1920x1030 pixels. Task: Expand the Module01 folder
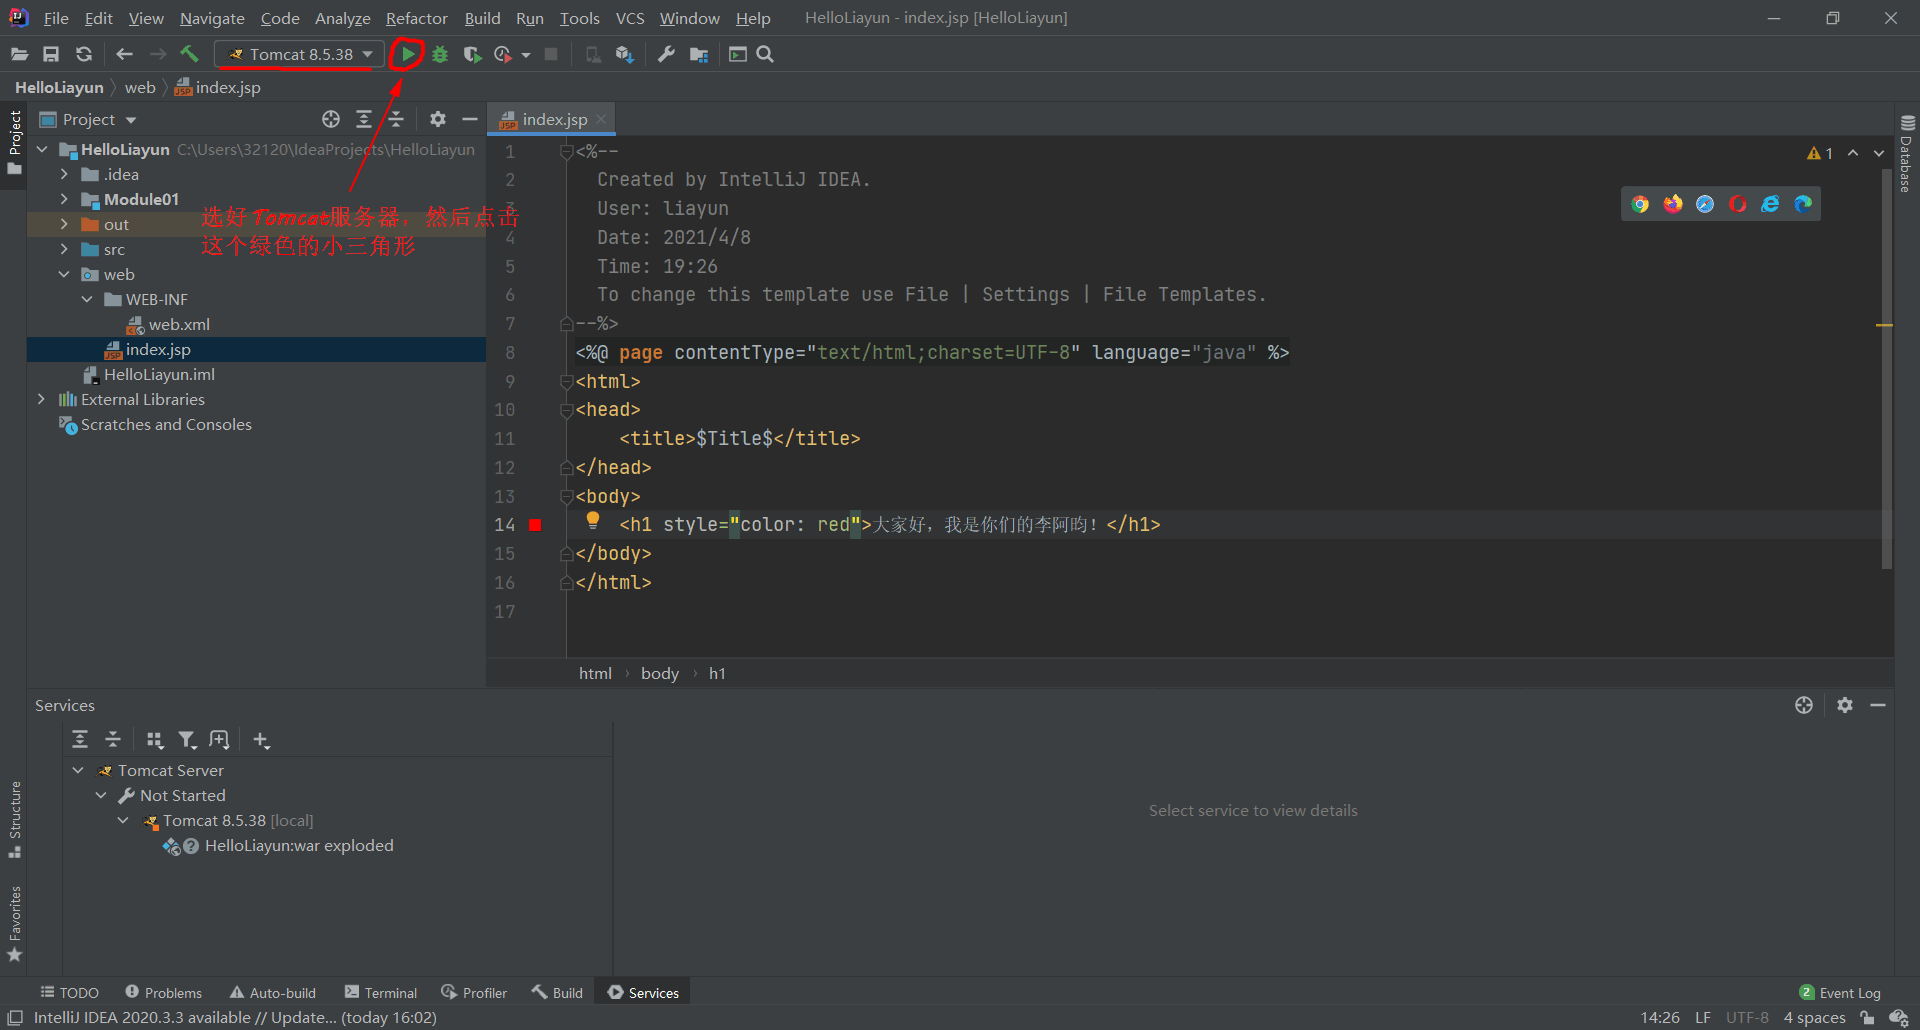tap(64, 199)
